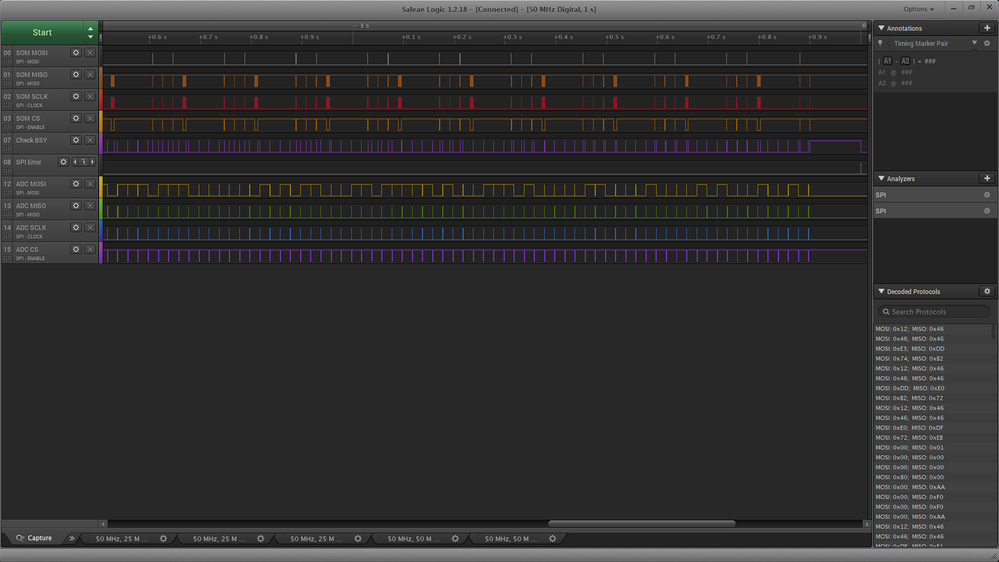Screen dimensions: 999x562
Task: Add a new annotation with plus
Action: click(987, 28)
